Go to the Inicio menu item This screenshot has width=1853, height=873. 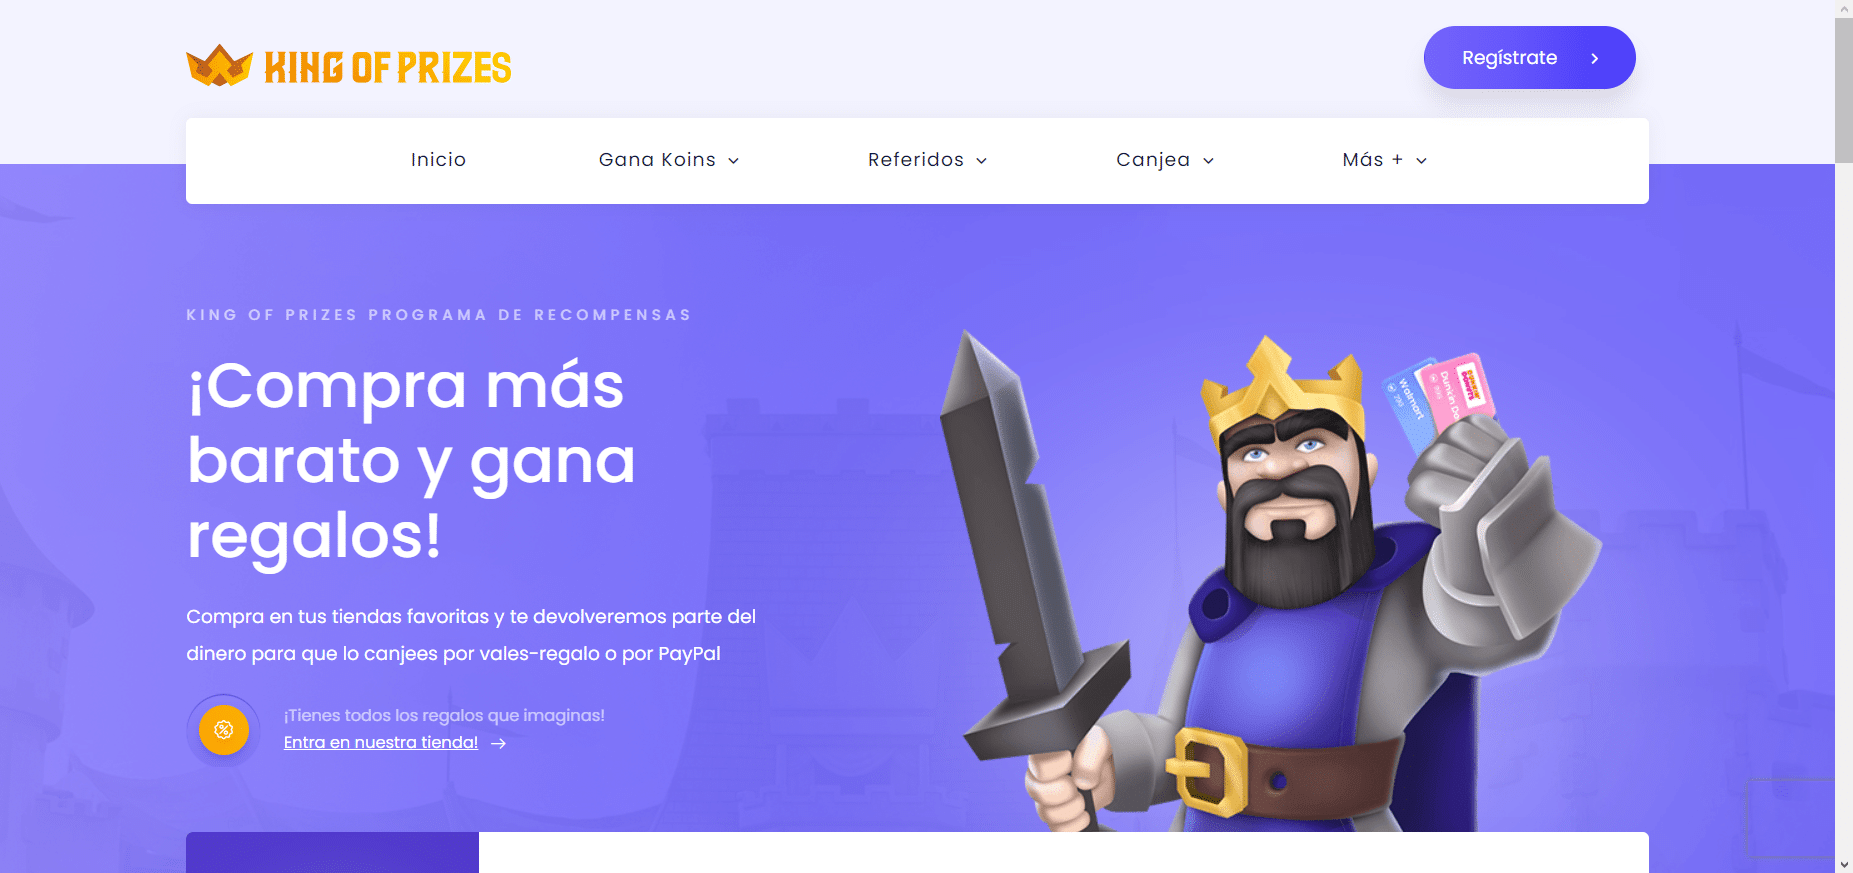point(438,160)
